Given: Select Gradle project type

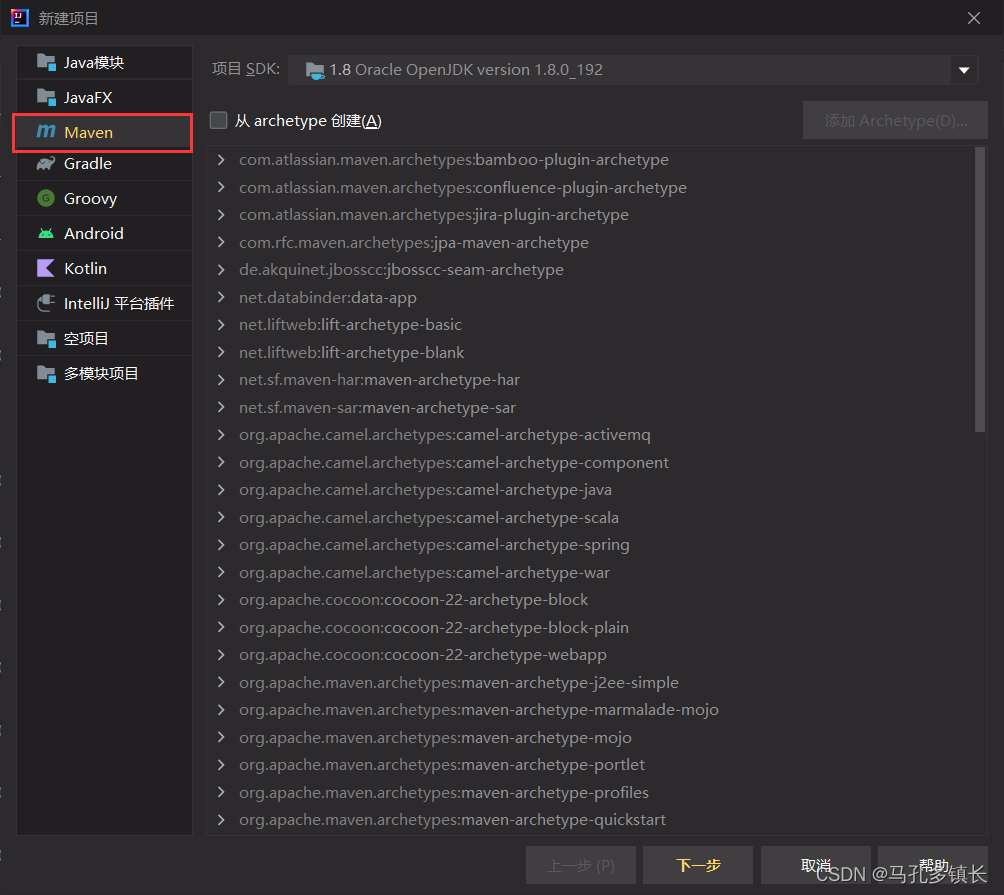Looking at the screenshot, I should pyautogui.click(x=104, y=164).
